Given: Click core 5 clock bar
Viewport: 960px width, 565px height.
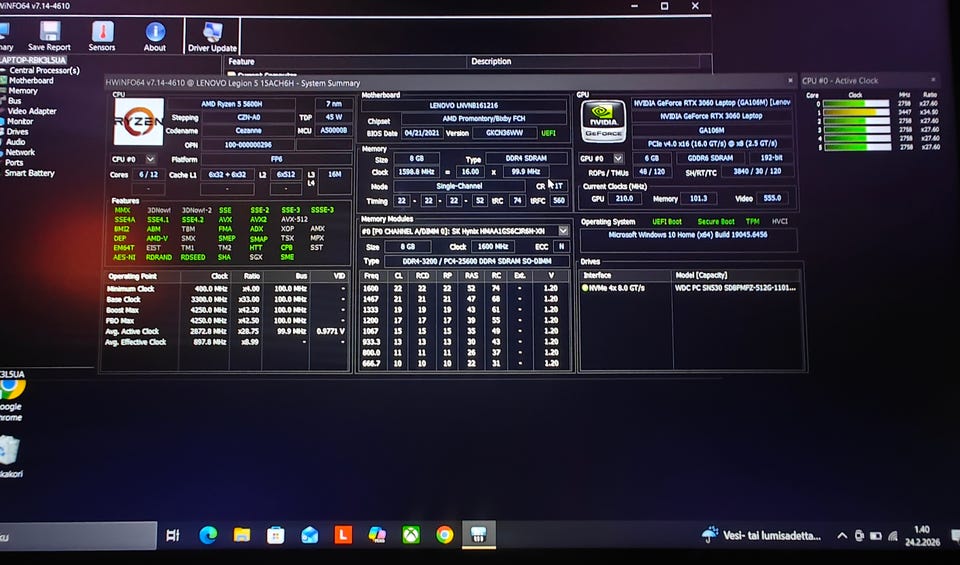Looking at the screenshot, I should [856, 147].
